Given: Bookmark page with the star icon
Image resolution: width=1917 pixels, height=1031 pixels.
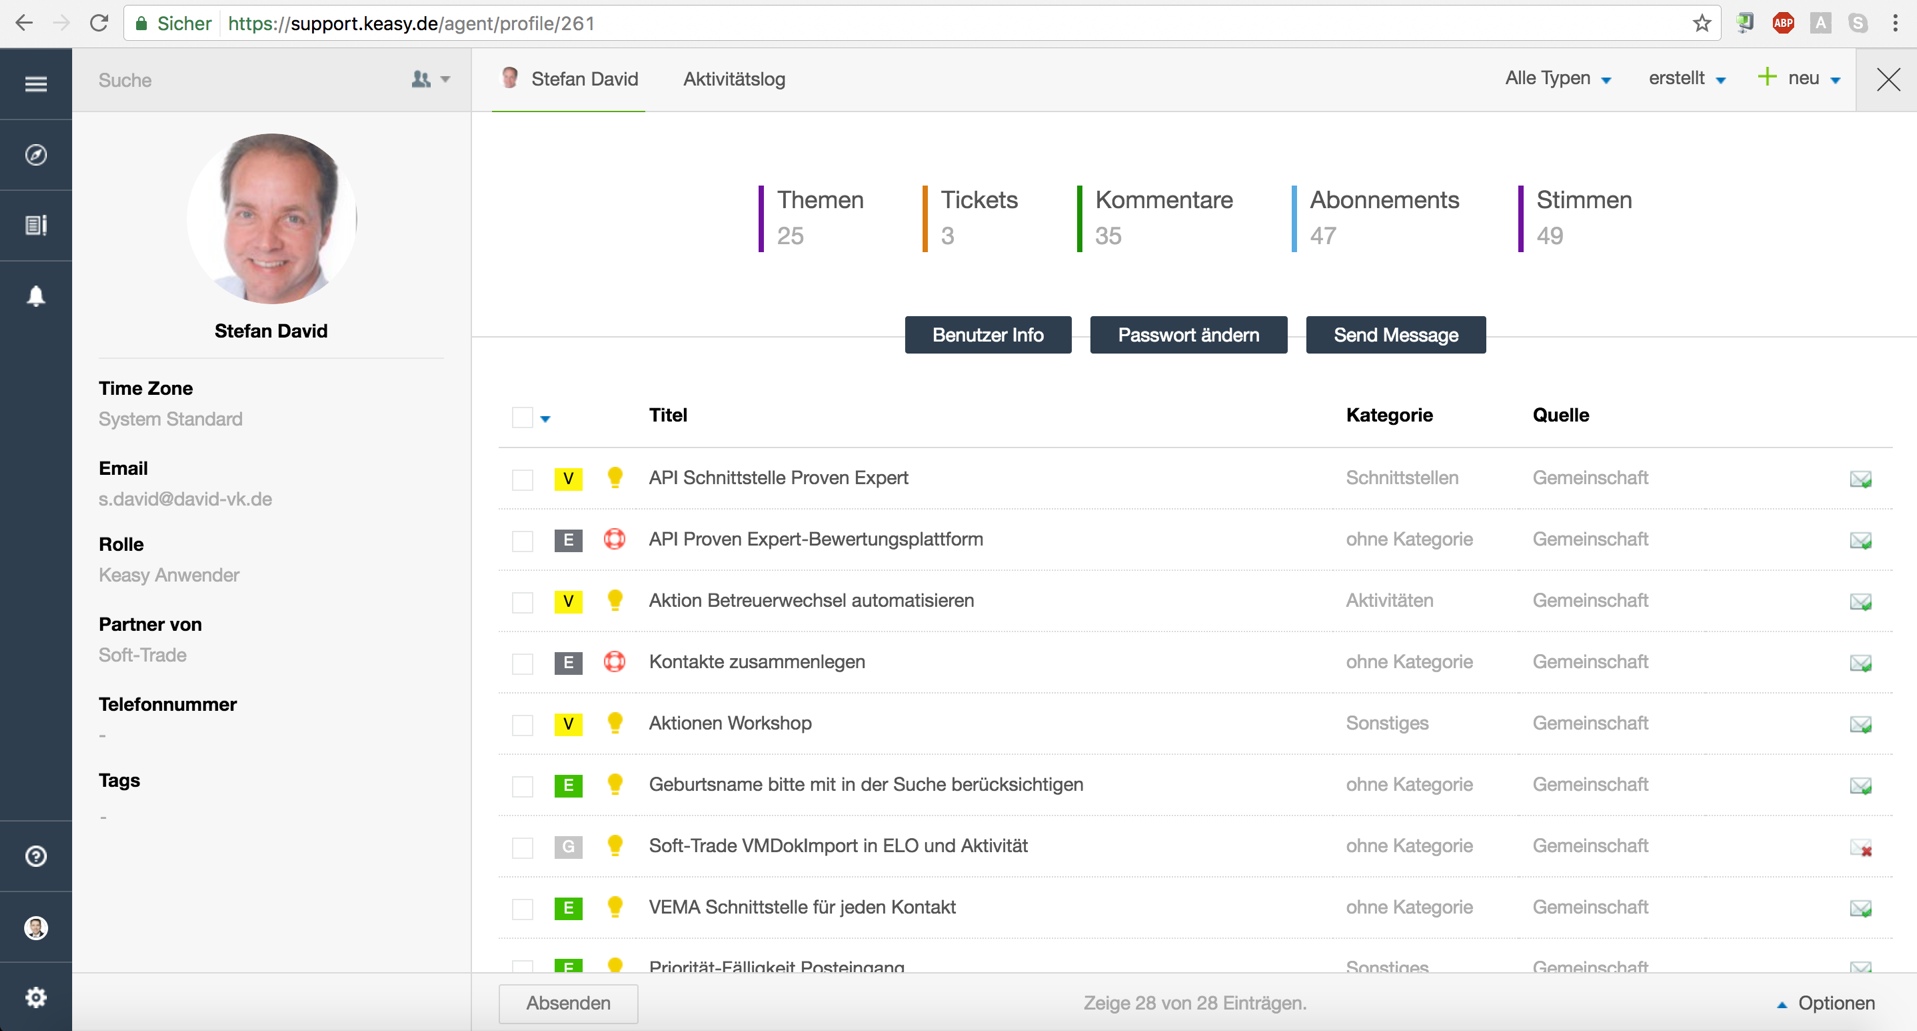Looking at the screenshot, I should pos(1701,23).
